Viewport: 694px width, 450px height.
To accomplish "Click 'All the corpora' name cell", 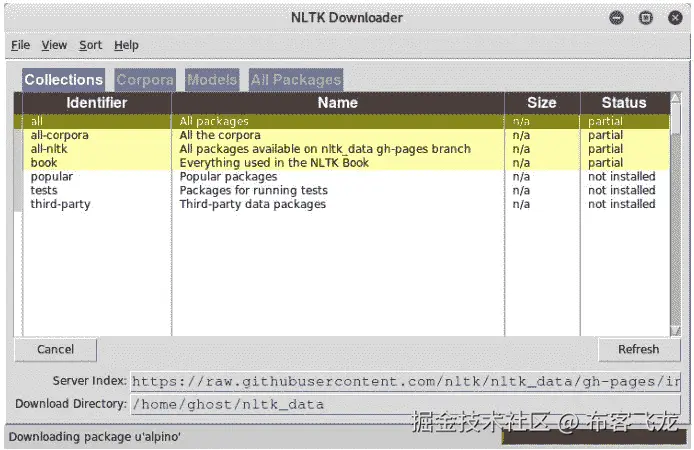I will pyautogui.click(x=220, y=135).
